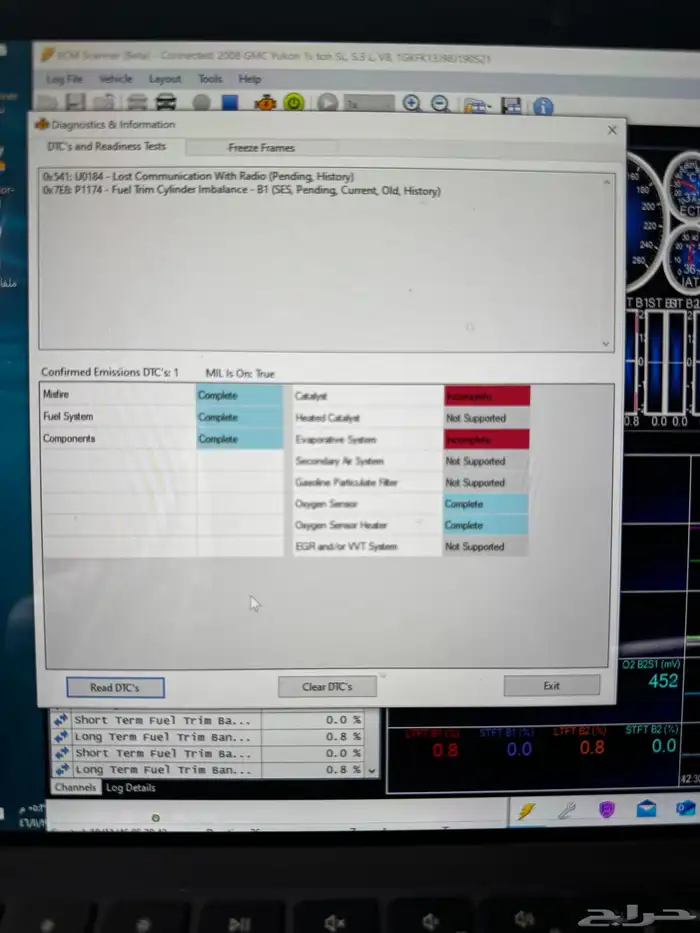Click the Evaporative System Incomplete red cell
700x933 pixels.
point(486,439)
